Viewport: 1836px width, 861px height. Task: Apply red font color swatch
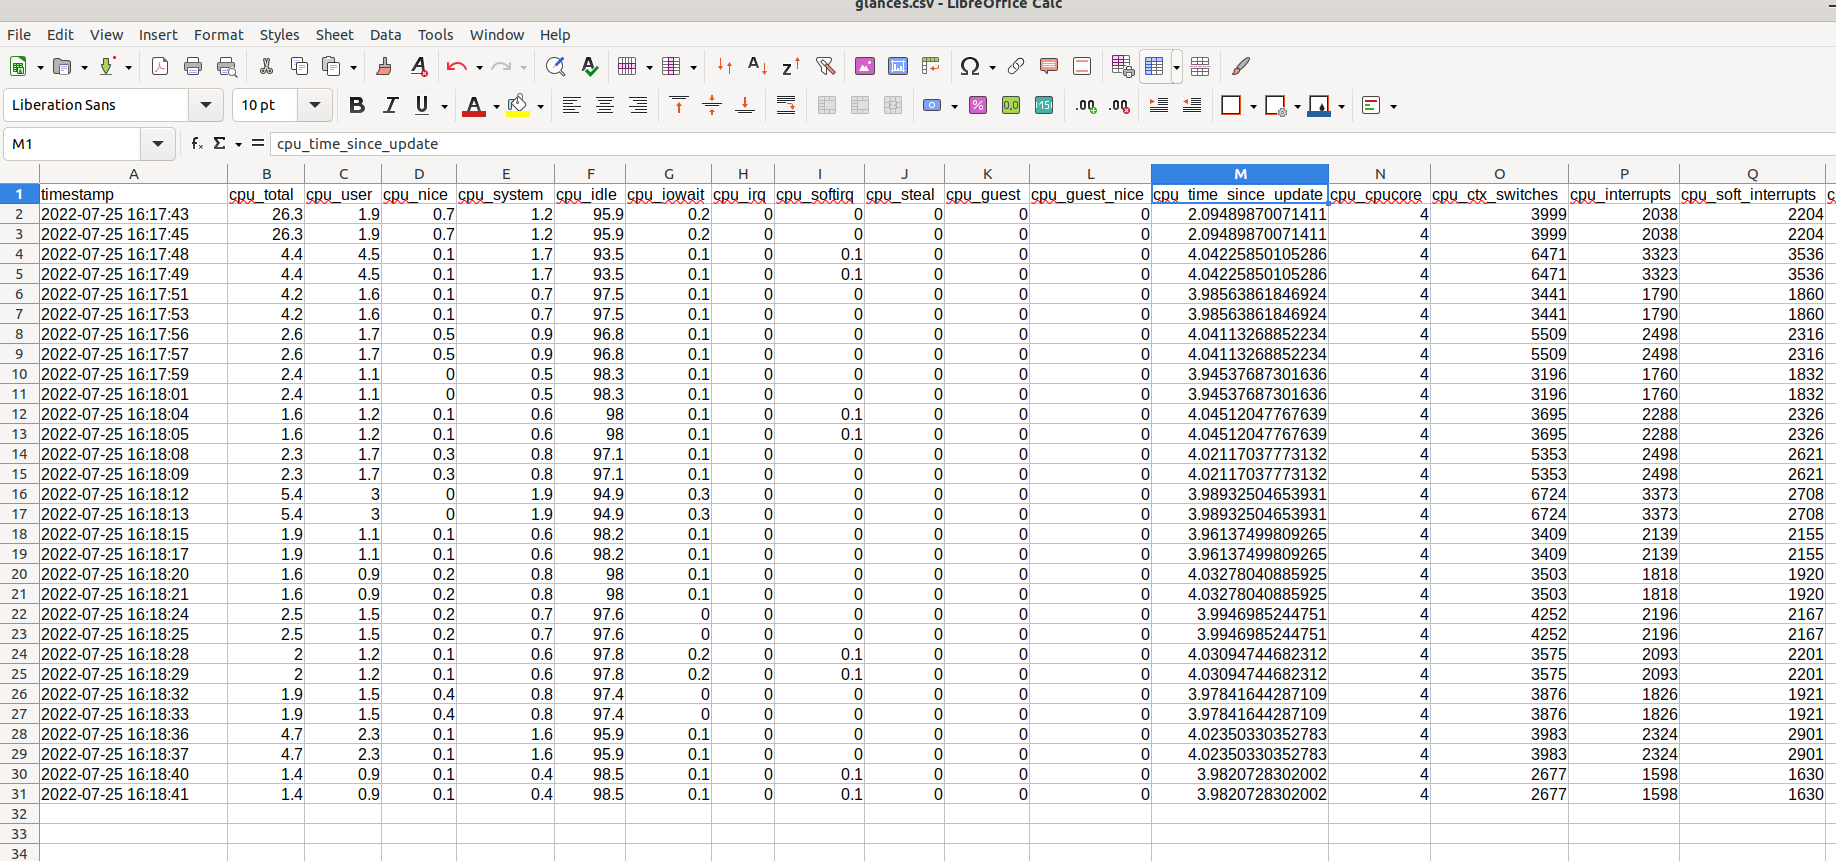click(474, 105)
